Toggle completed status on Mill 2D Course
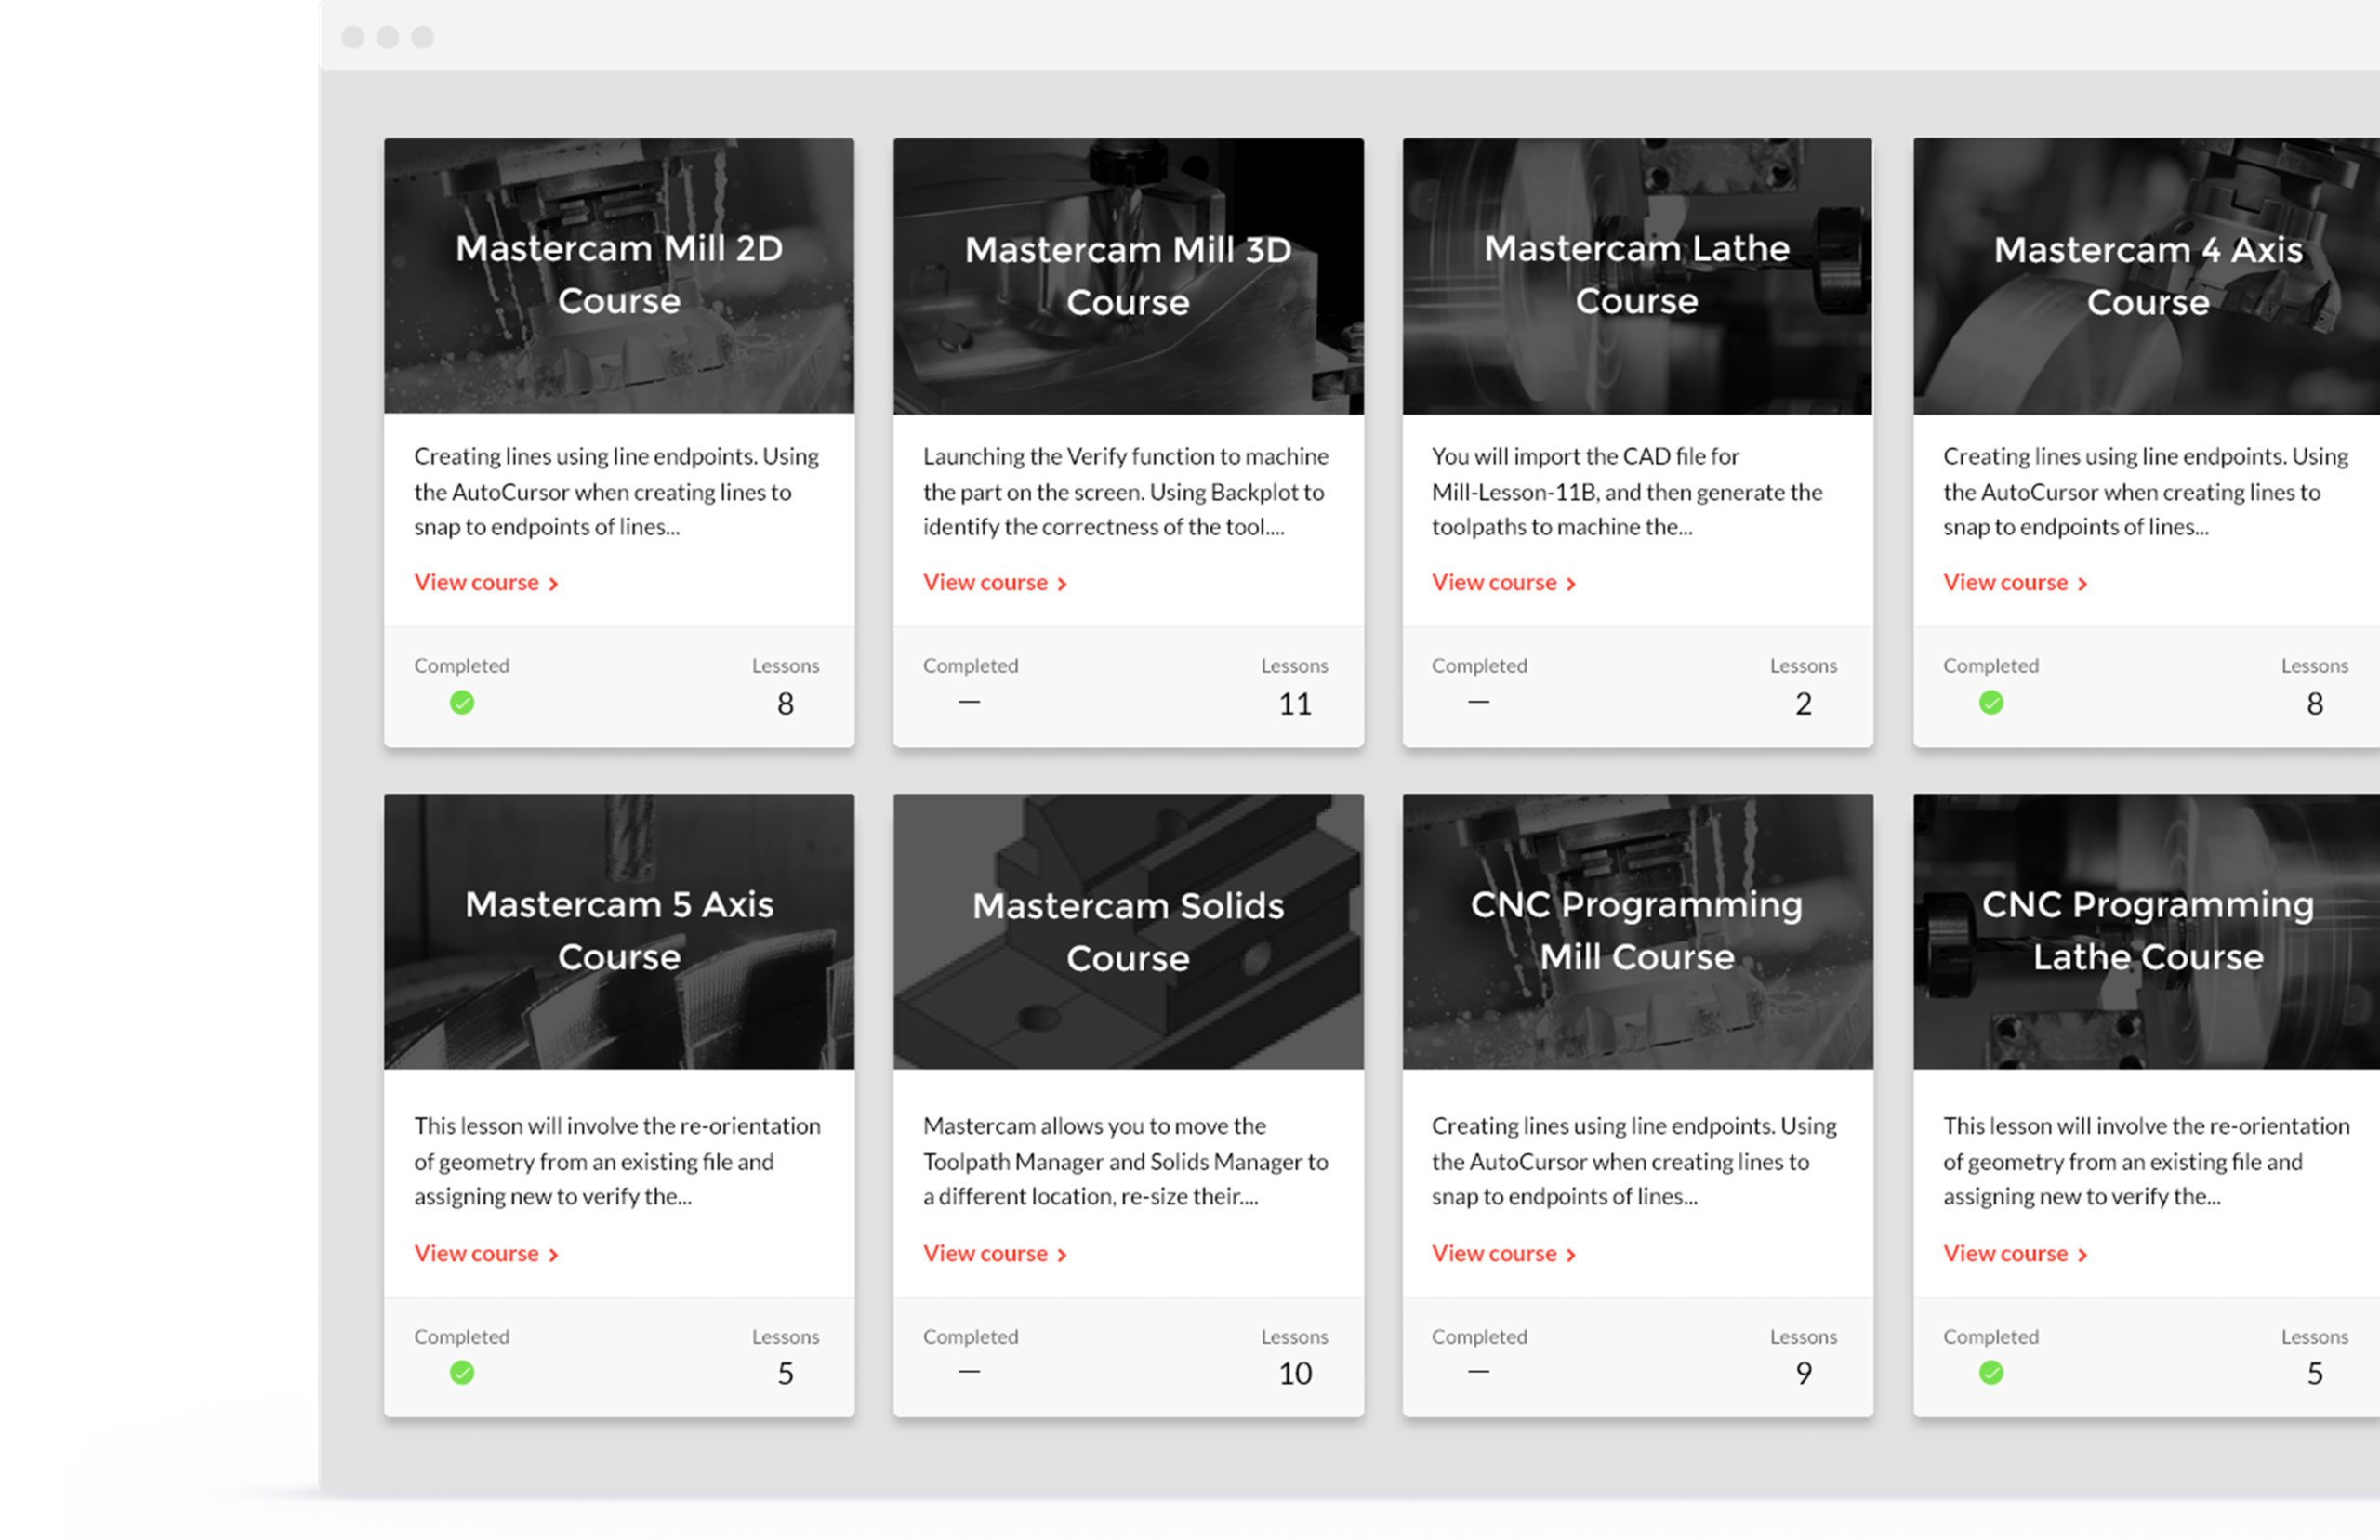 pos(463,701)
